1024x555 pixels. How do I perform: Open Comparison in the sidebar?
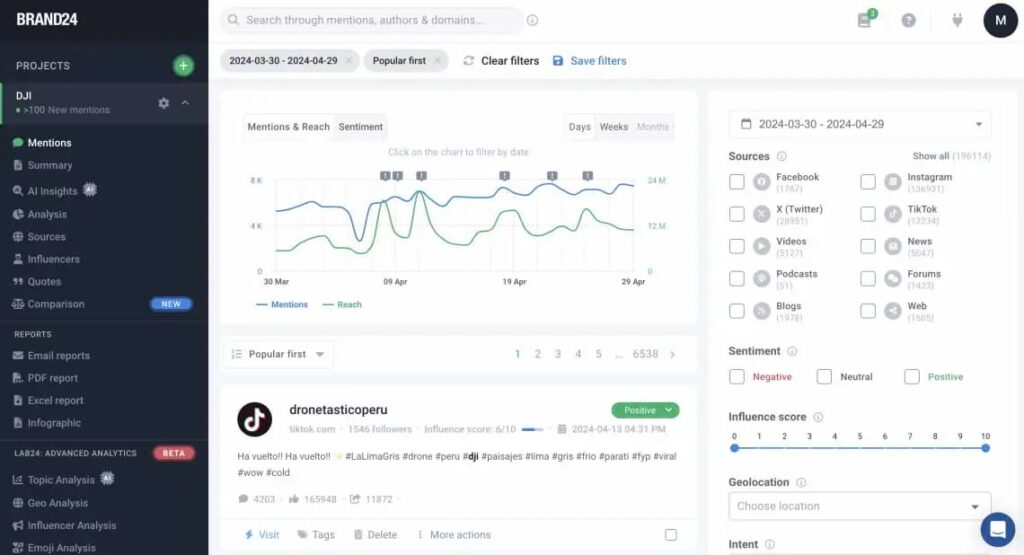point(49,304)
